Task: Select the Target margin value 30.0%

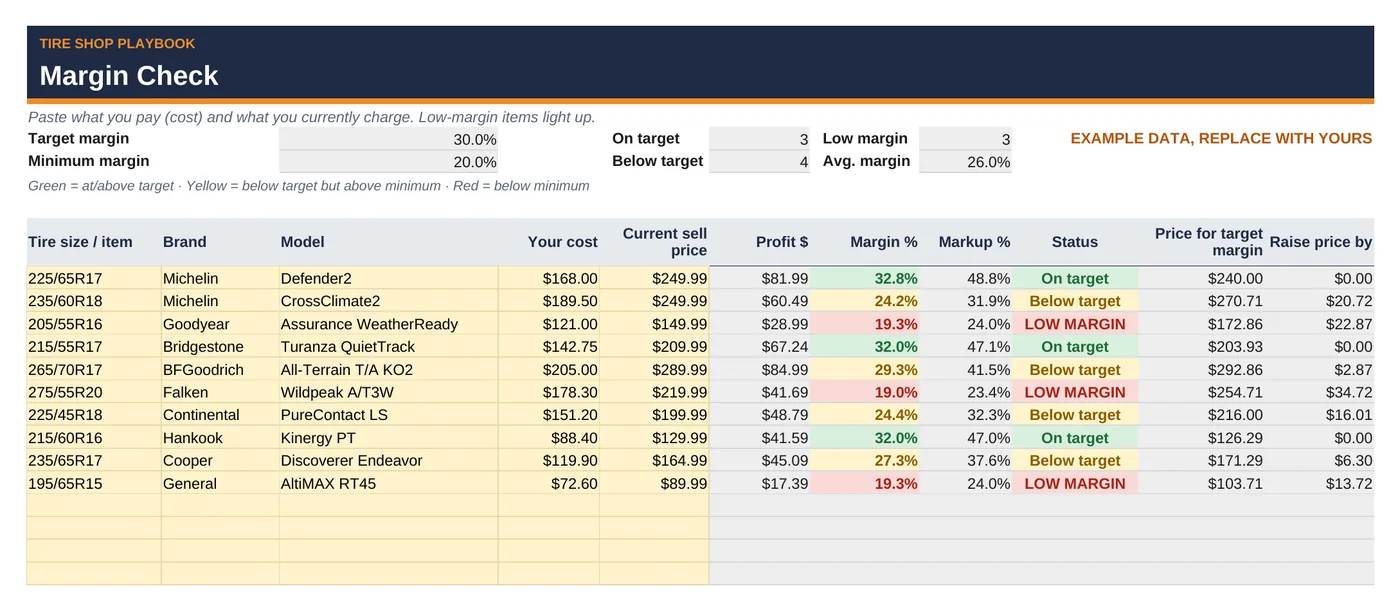Action: (388, 139)
